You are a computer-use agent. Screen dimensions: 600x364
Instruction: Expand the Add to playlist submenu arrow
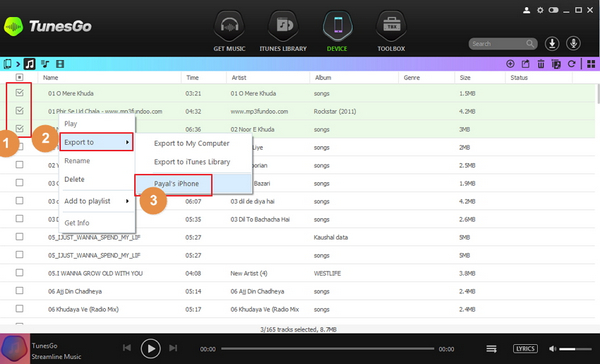[127, 201]
